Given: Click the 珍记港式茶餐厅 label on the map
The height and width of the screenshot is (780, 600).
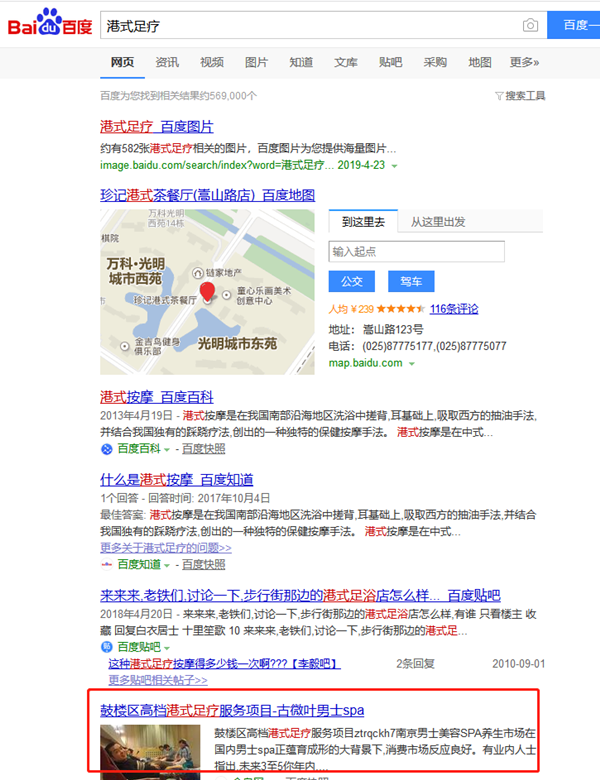Looking at the screenshot, I should 165,300.
